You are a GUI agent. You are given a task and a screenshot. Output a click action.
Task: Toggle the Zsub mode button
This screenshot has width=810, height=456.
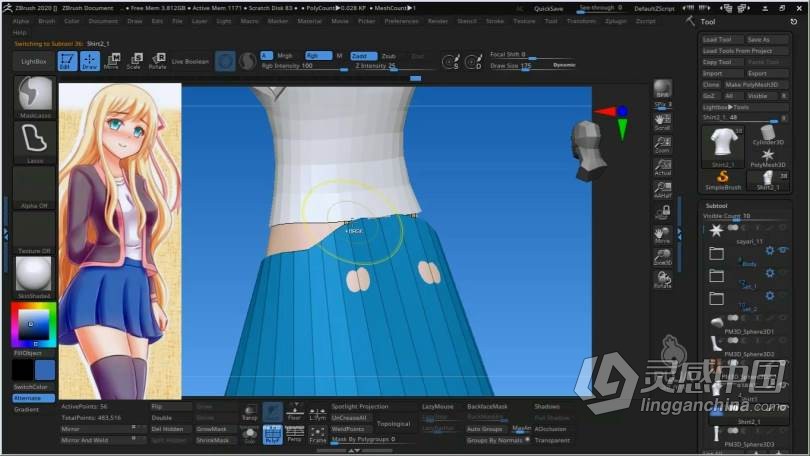388,56
